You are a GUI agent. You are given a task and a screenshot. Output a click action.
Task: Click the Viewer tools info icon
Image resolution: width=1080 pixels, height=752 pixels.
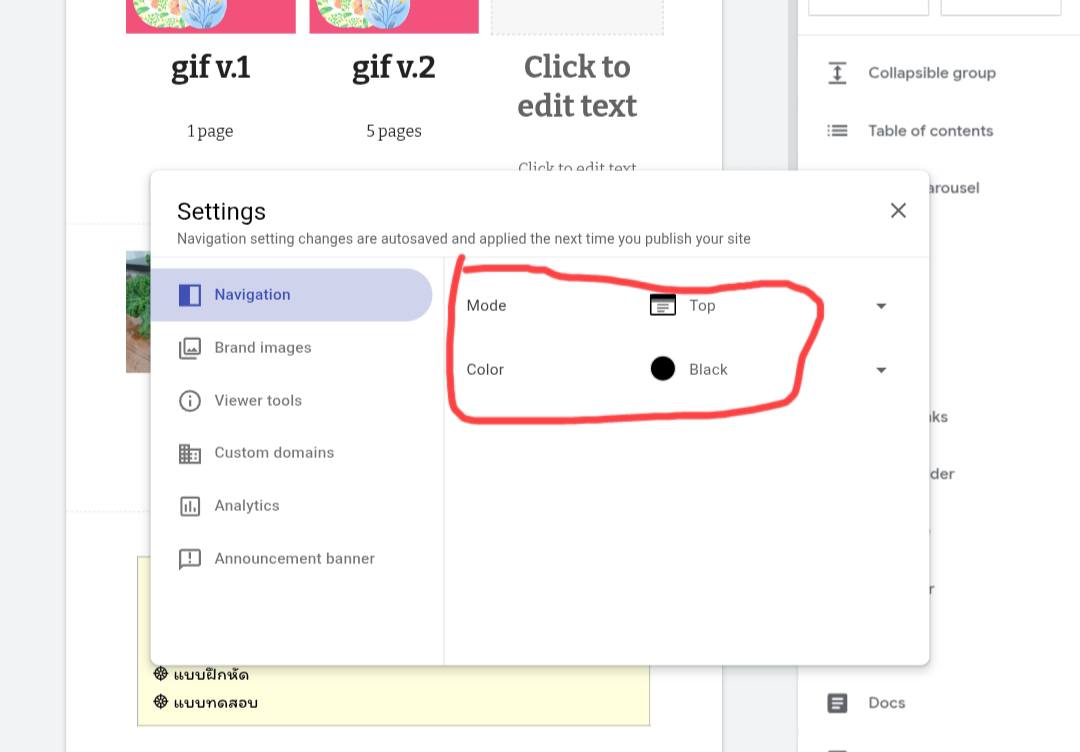pos(190,401)
